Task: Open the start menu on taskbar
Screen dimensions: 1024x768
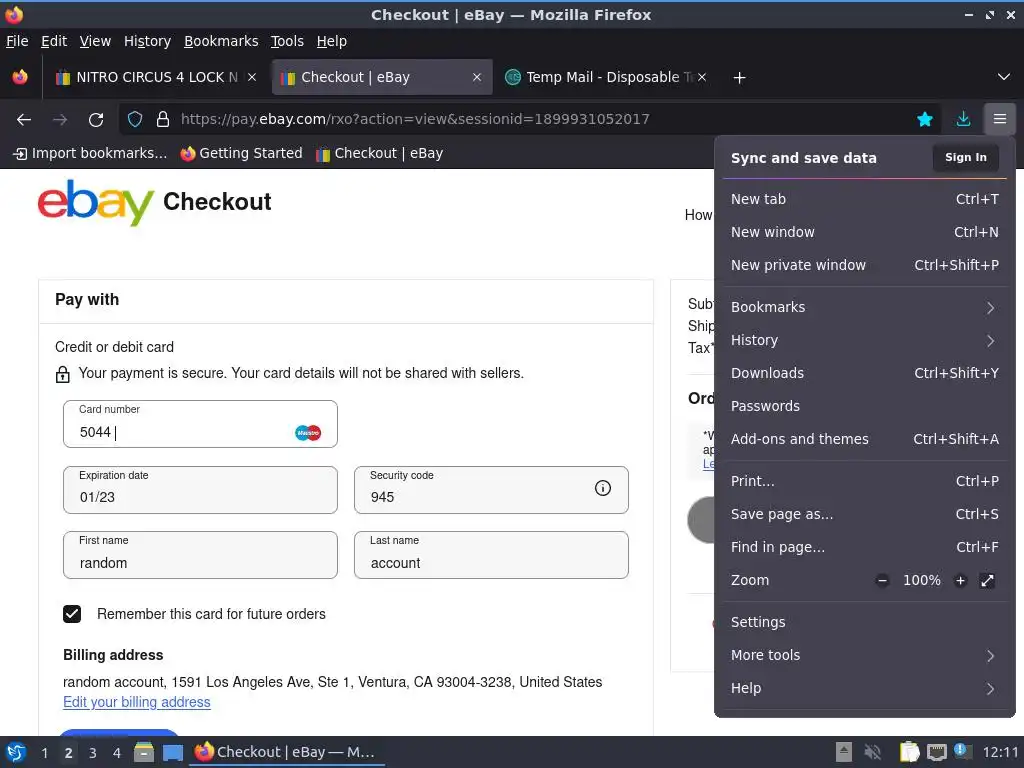Action: click(16, 752)
